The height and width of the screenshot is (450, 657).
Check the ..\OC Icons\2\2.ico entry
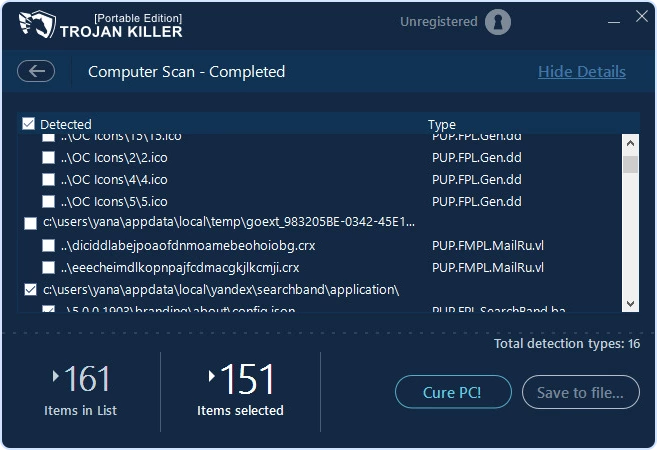(49, 158)
